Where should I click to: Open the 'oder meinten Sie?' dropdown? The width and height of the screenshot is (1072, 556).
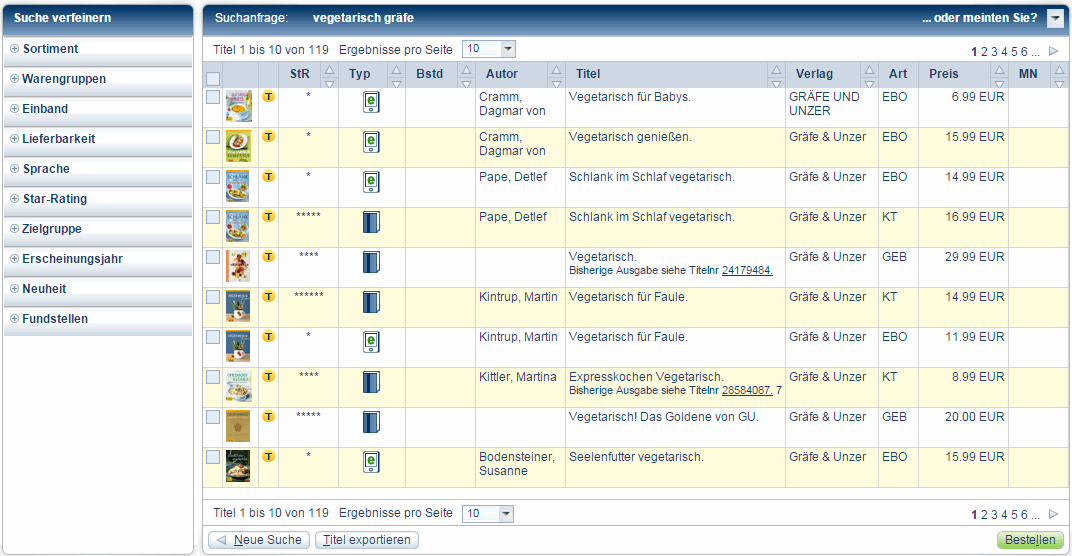pos(1055,18)
